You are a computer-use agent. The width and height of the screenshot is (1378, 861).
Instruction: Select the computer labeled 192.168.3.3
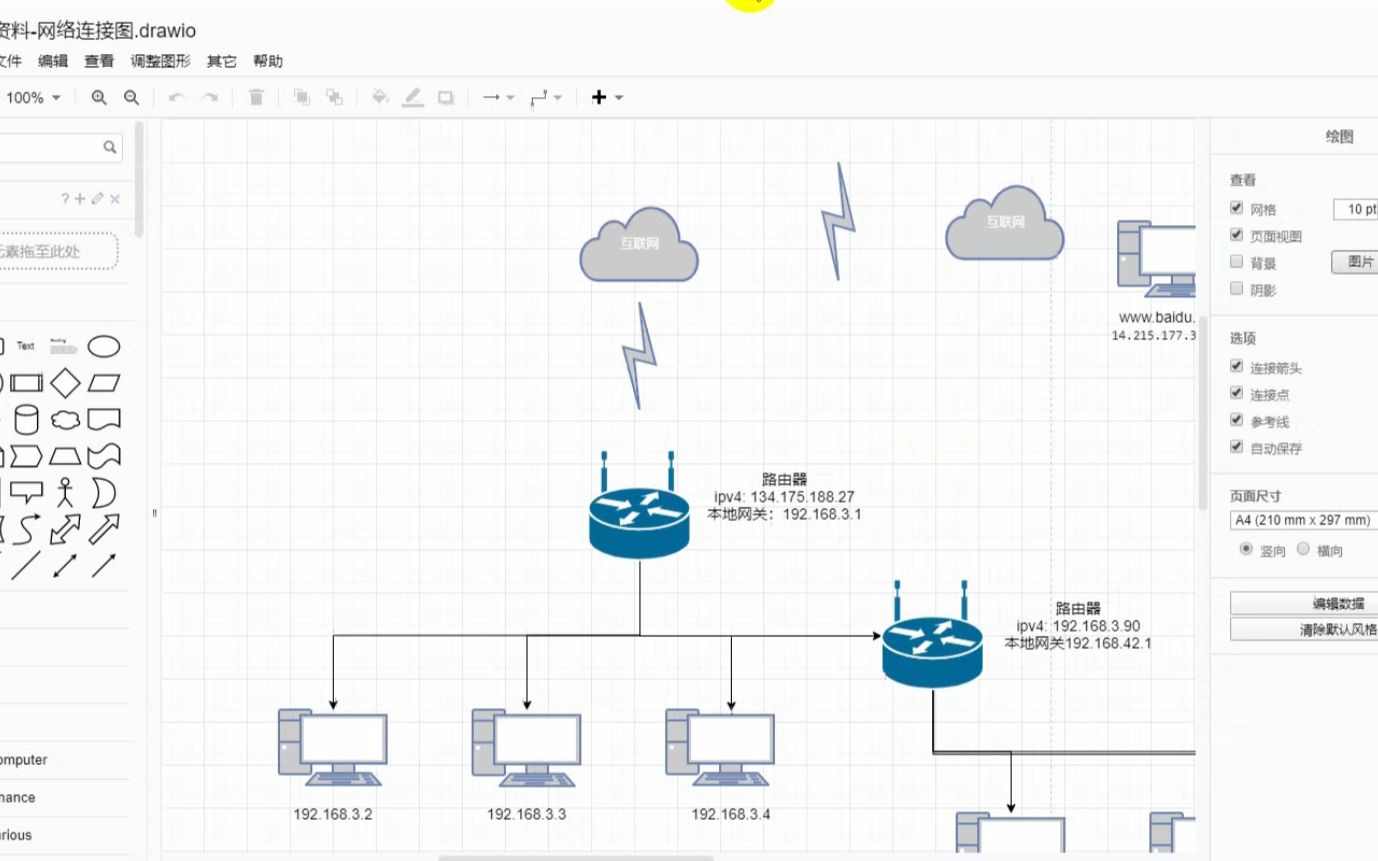526,748
